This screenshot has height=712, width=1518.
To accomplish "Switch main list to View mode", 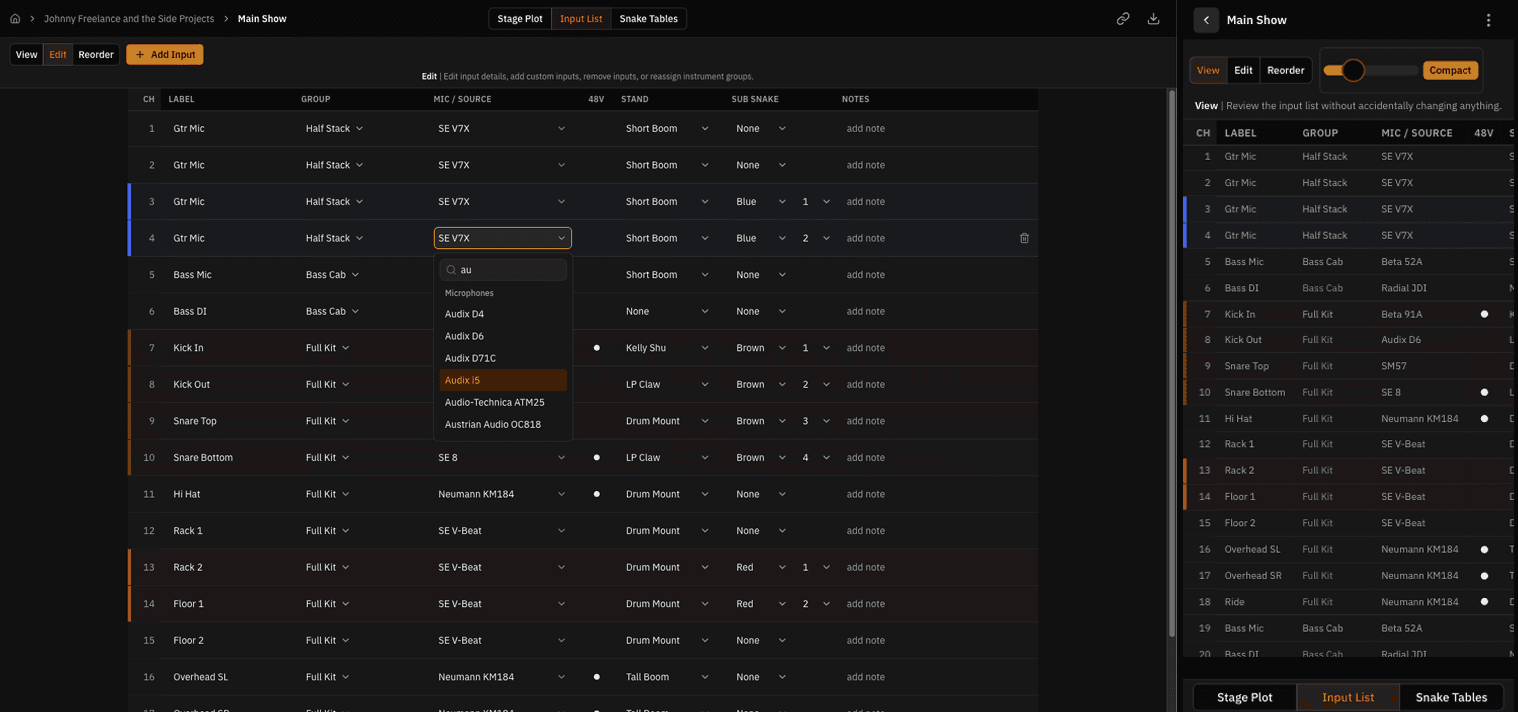I will (x=26, y=55).
